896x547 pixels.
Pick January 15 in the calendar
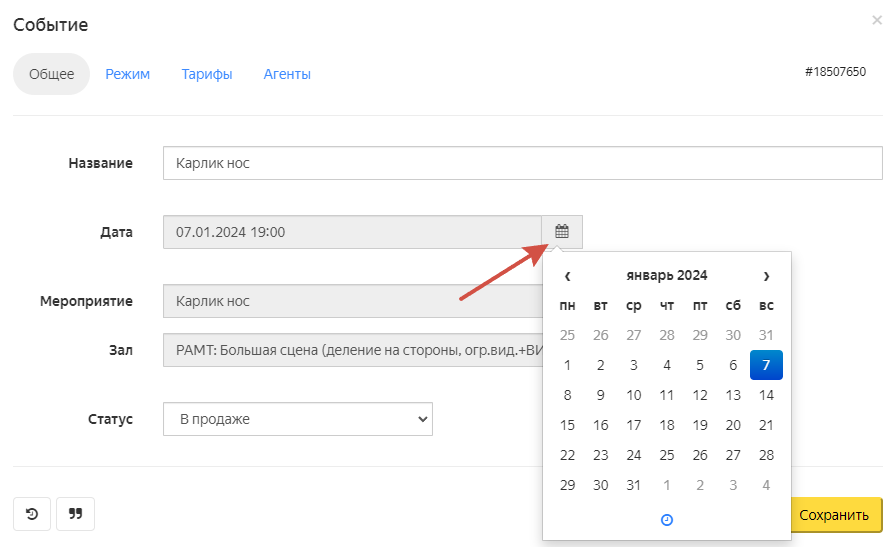click(568, 425)
